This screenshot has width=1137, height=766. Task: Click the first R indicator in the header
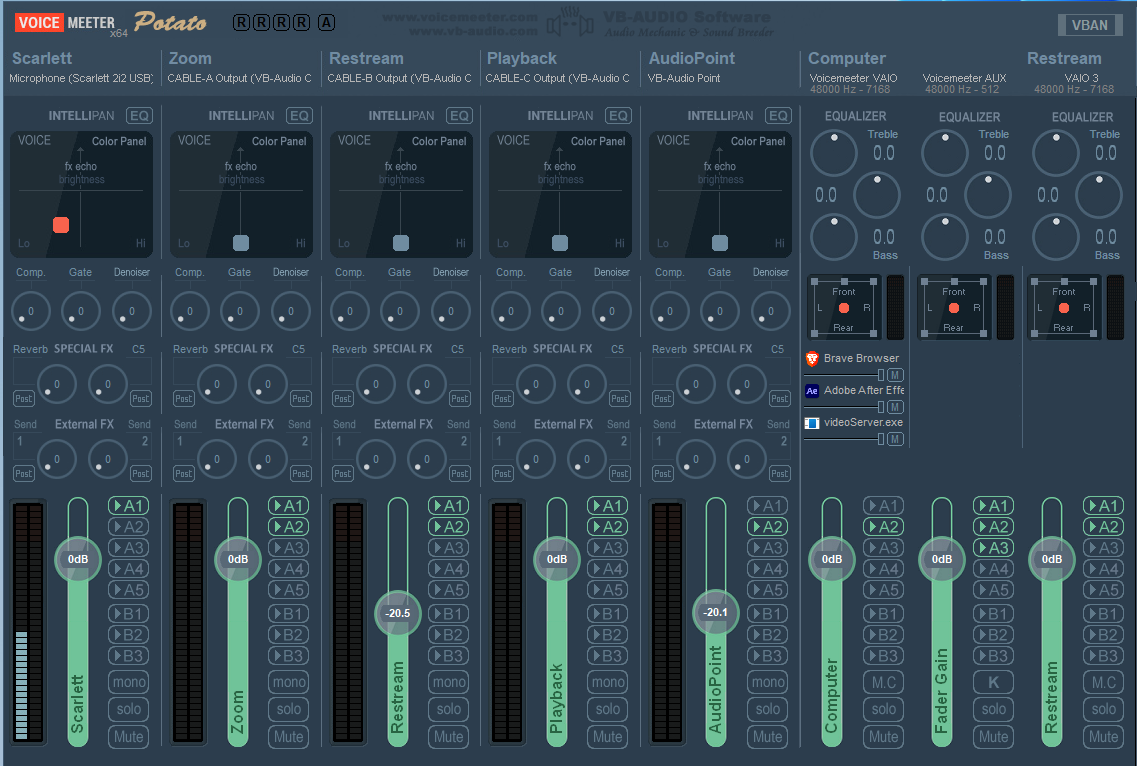(241, 22)
